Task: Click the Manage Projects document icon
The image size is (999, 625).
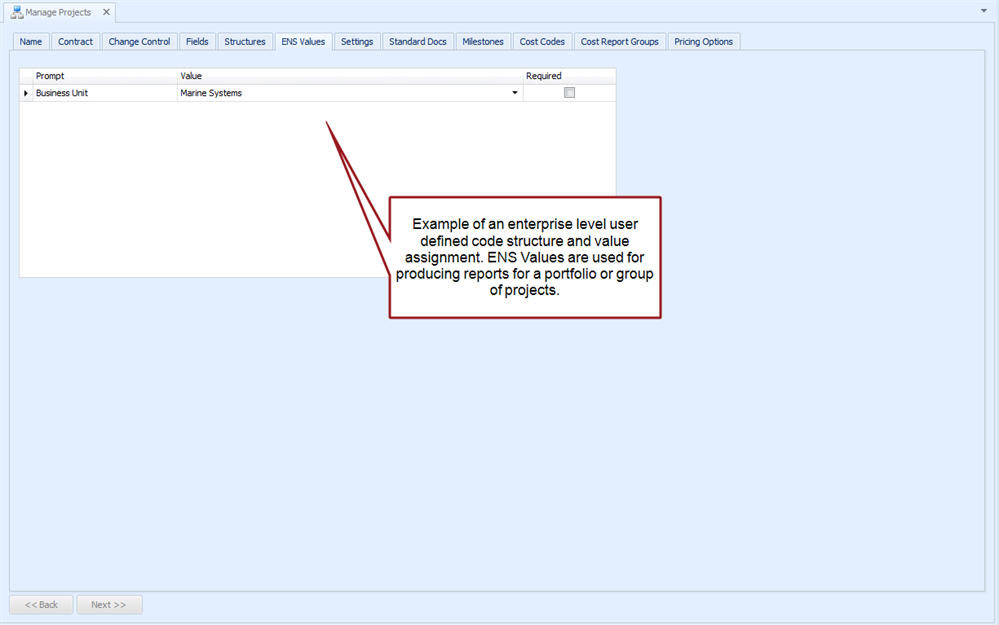Action: [x=17, y=12]
